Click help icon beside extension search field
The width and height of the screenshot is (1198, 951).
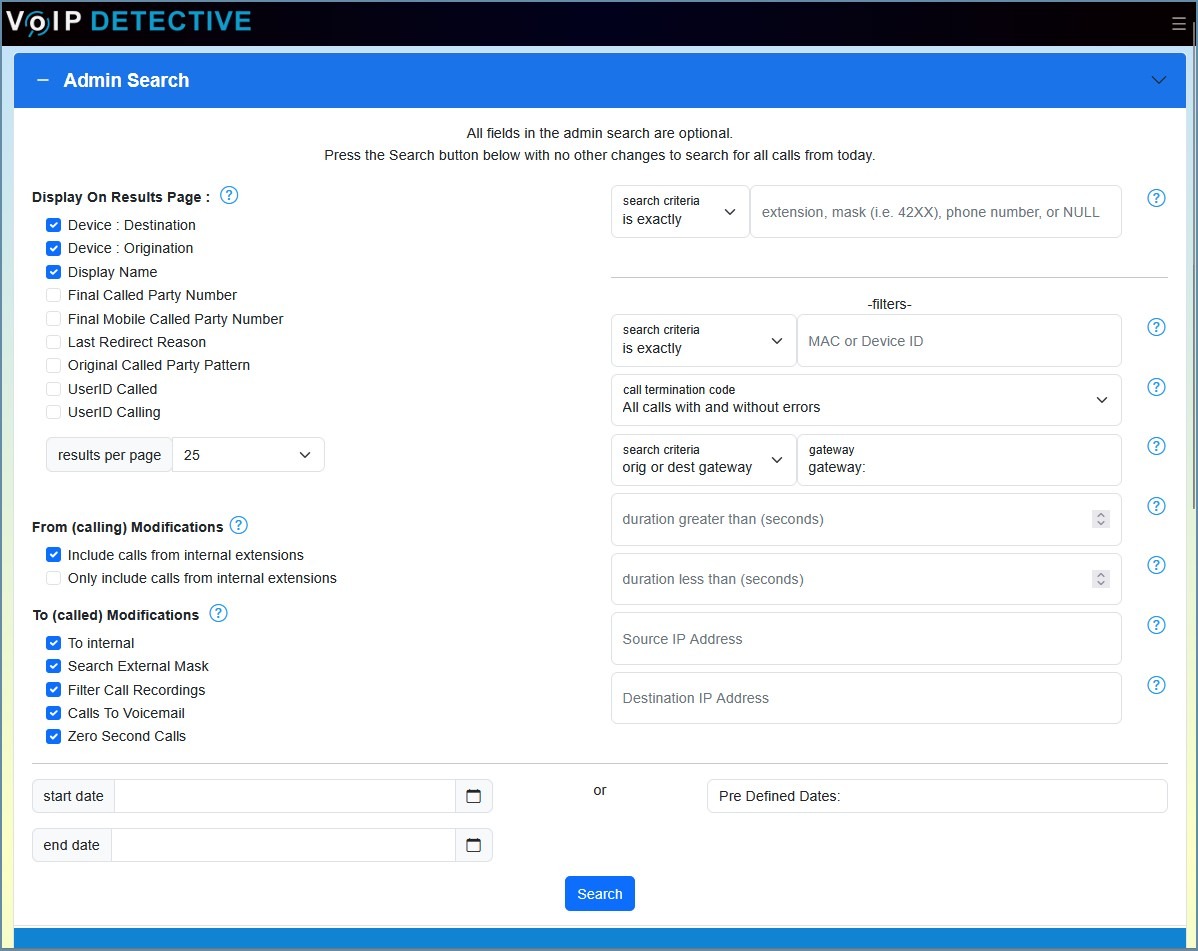pos(1156,198)
